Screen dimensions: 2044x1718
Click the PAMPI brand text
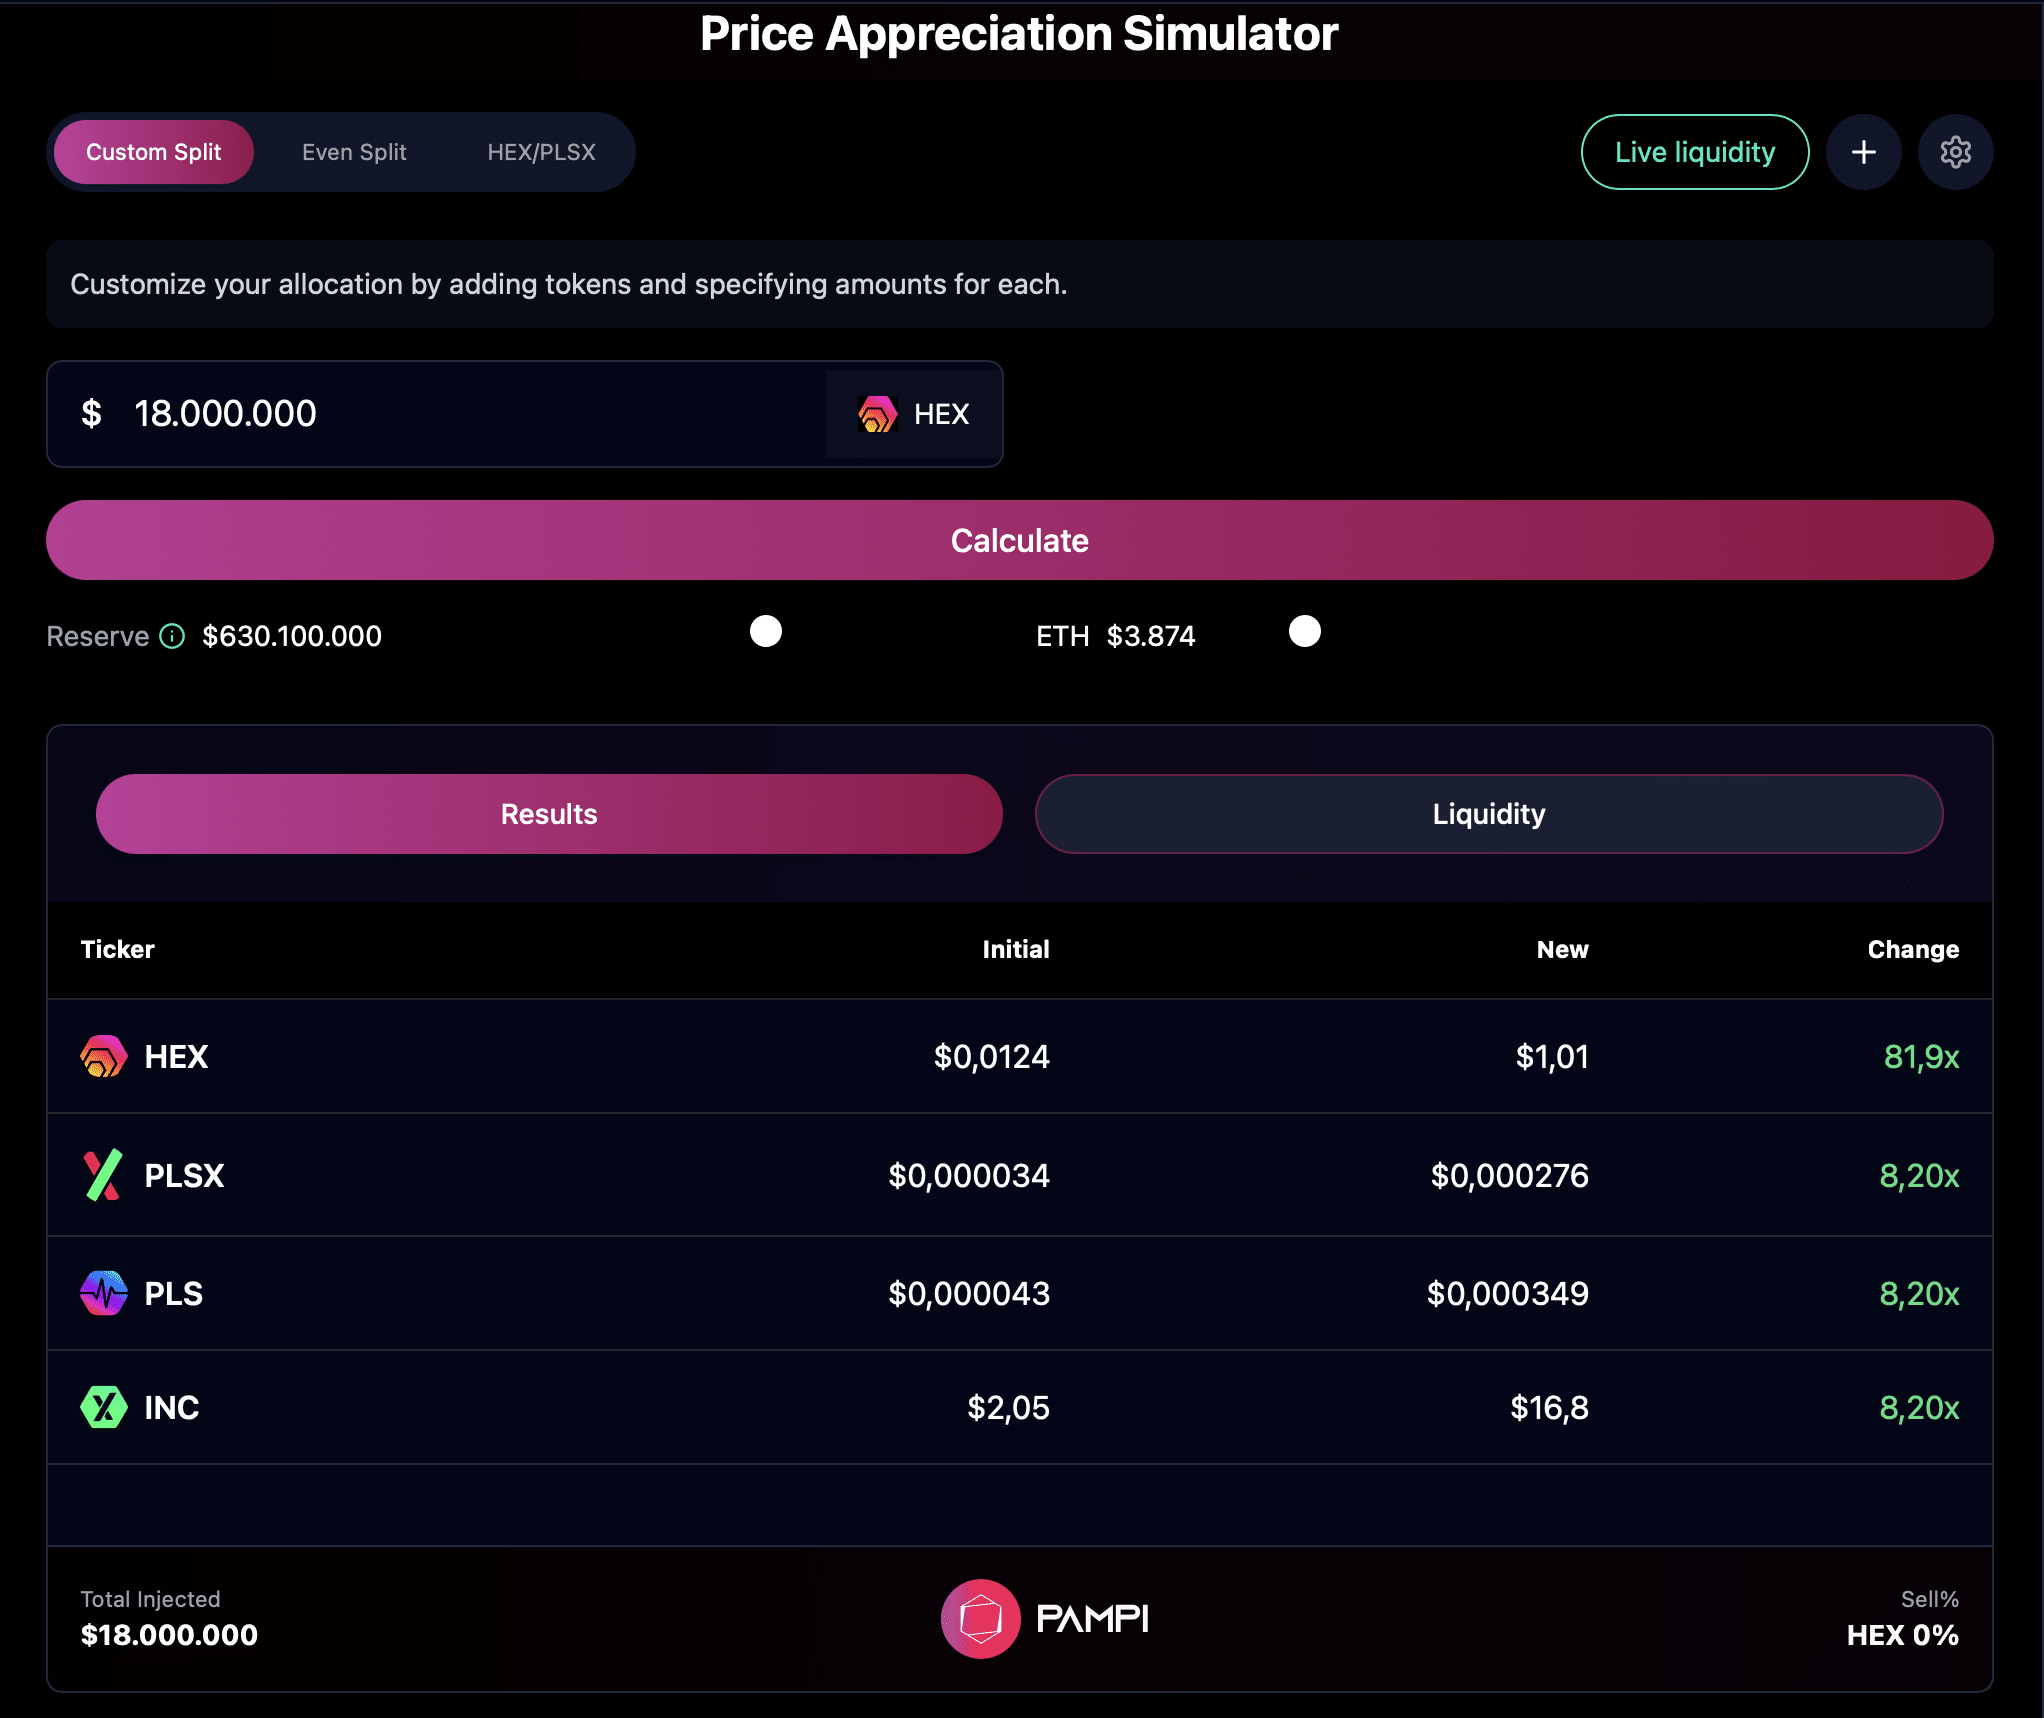1092,1618
